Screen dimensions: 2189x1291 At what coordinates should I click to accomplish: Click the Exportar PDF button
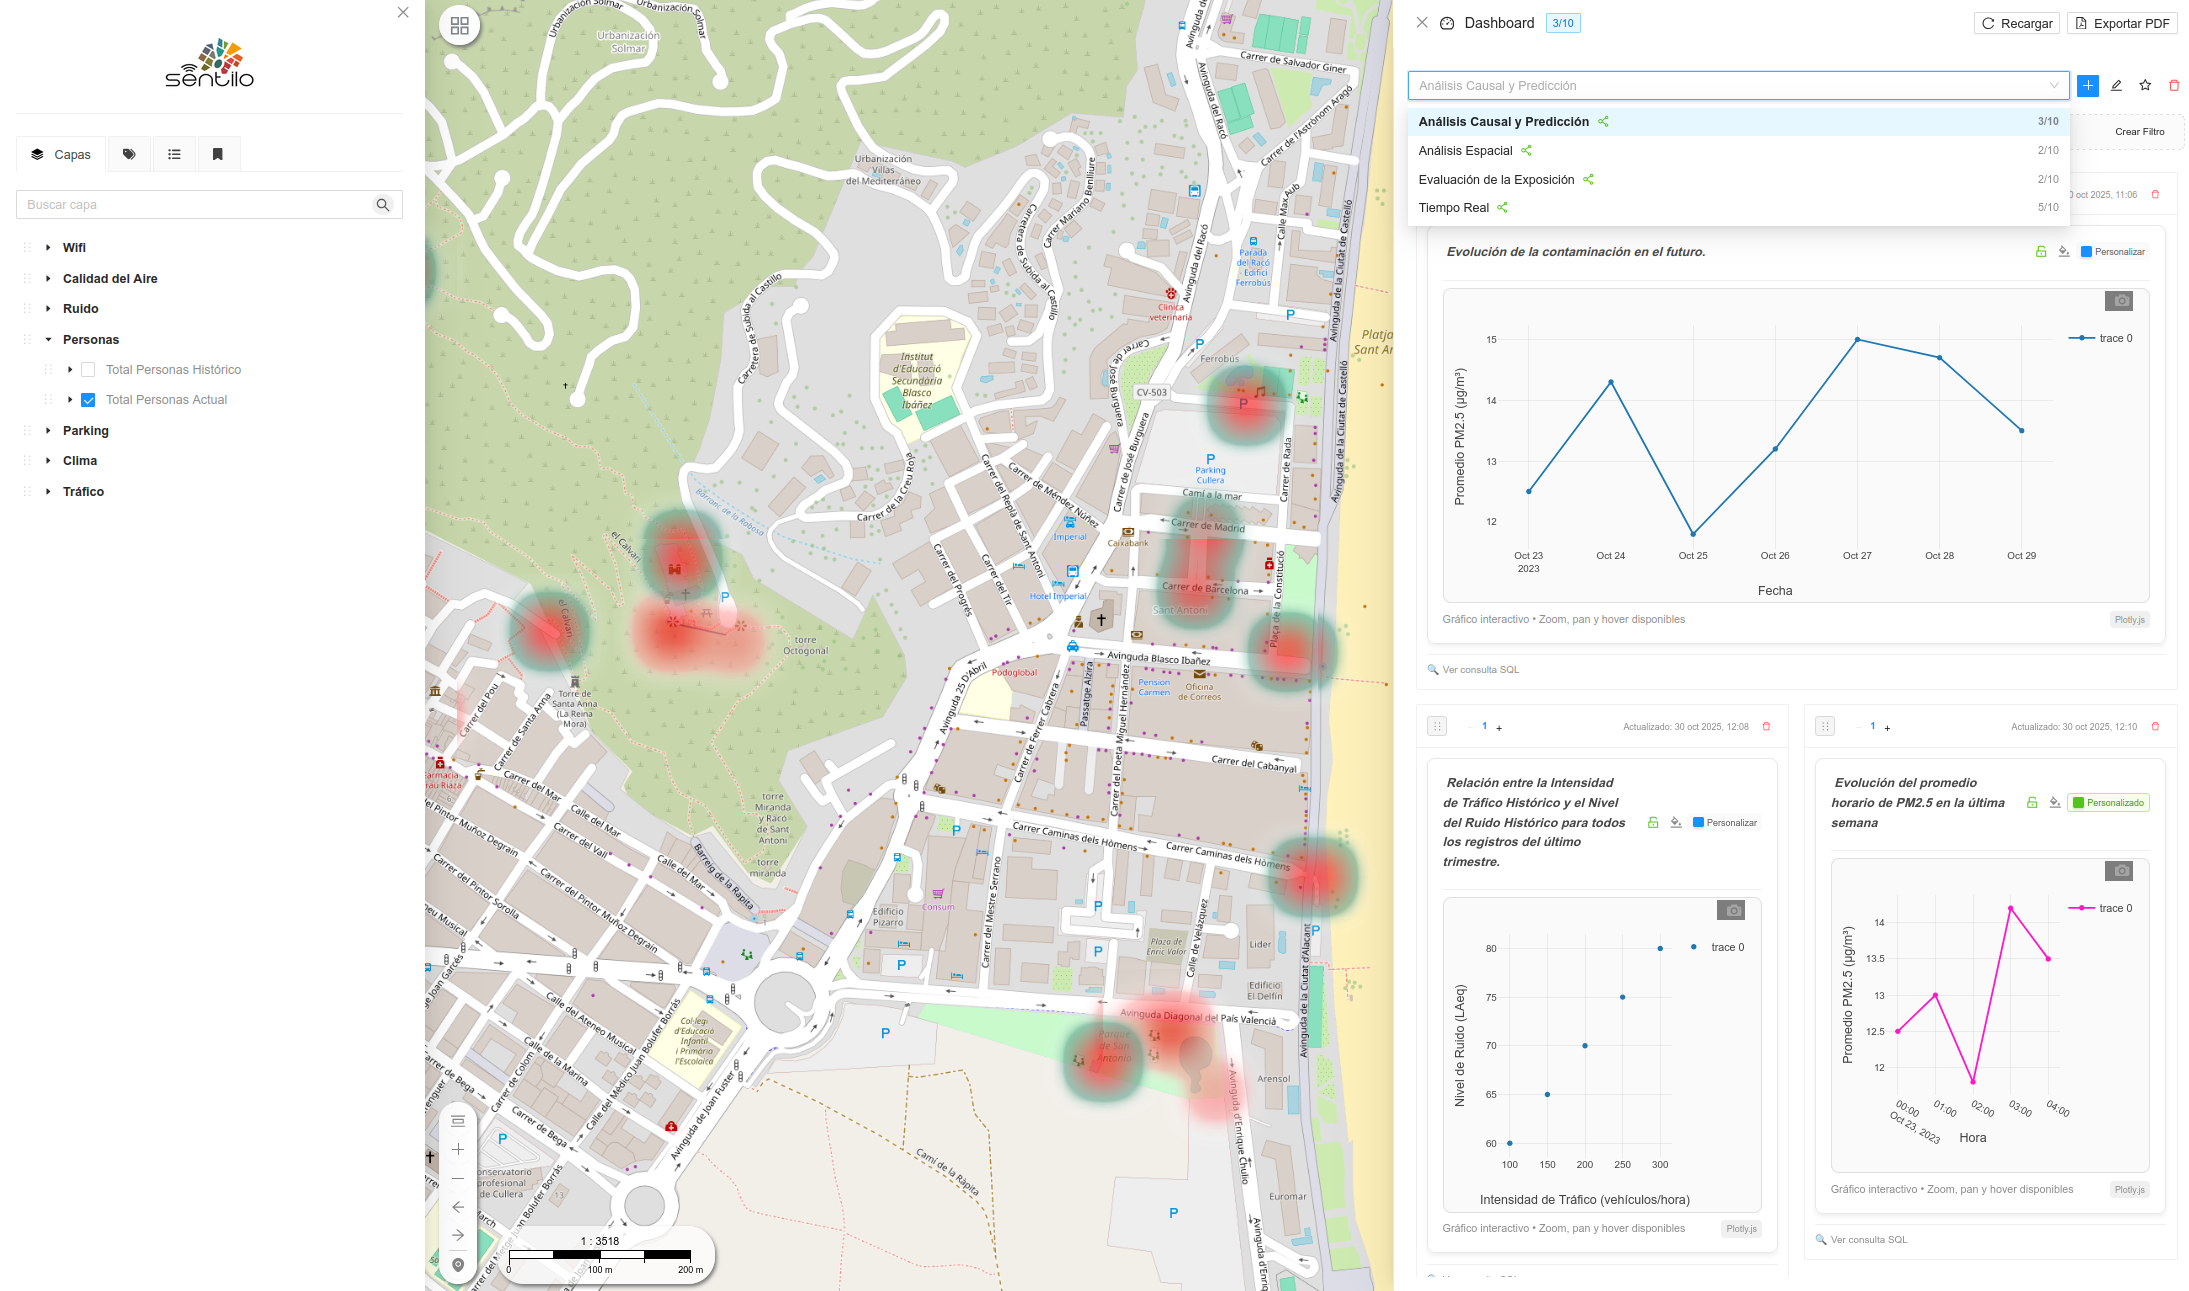pyautogui.click(x=2122, y=23)
